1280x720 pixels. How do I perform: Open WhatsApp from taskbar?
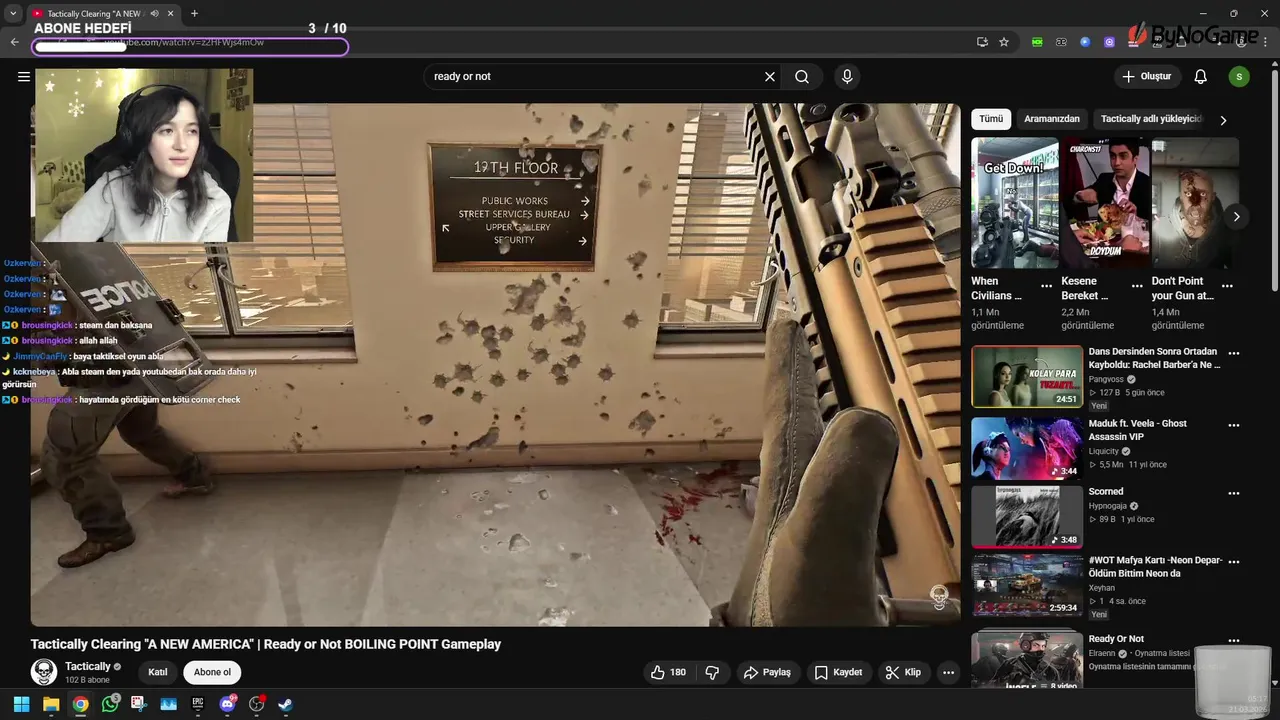(110, 704)
